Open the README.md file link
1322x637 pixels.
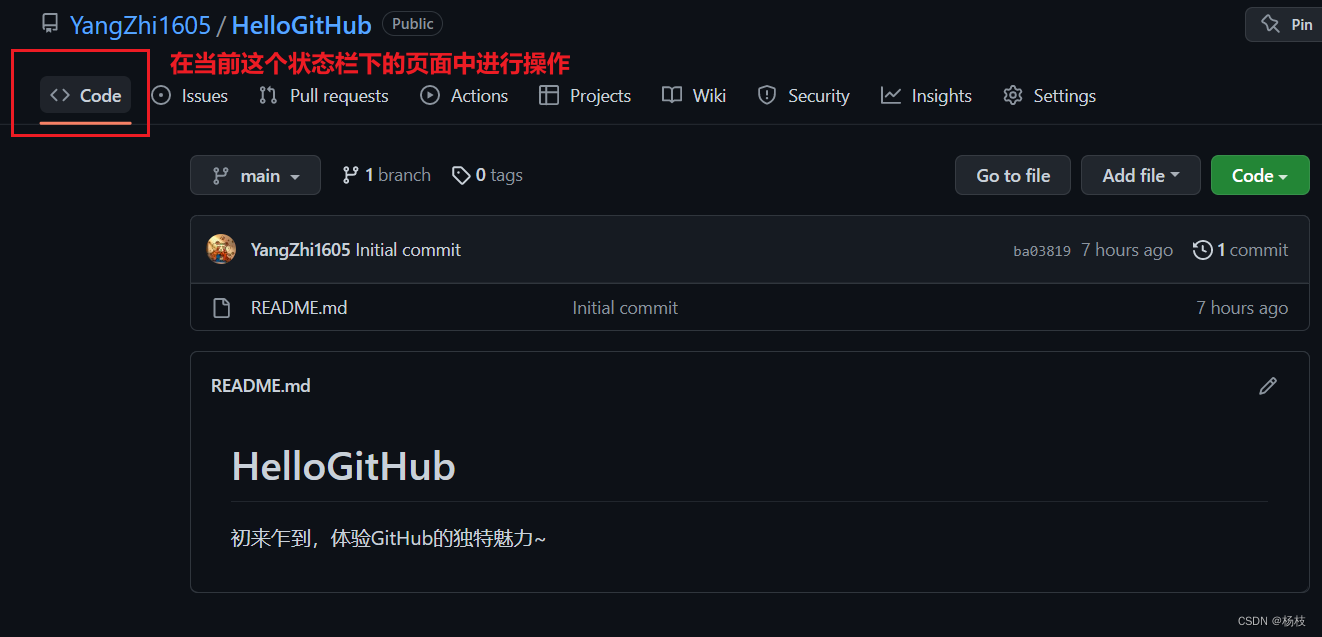click(299, 308)
